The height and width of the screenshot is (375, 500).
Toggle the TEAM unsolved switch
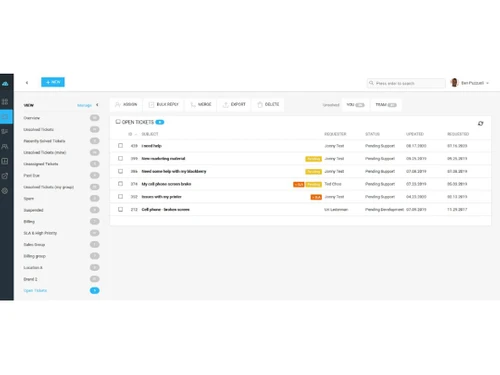392,105
